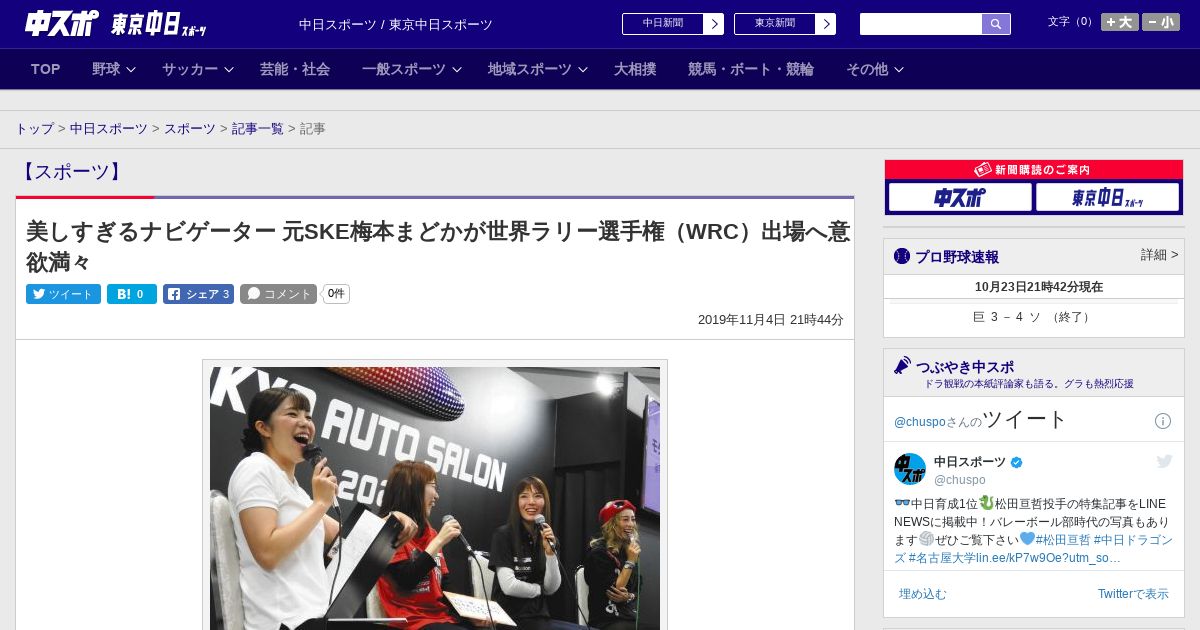
Task: Click the article headline text
Action: click(x=438, y=247)
